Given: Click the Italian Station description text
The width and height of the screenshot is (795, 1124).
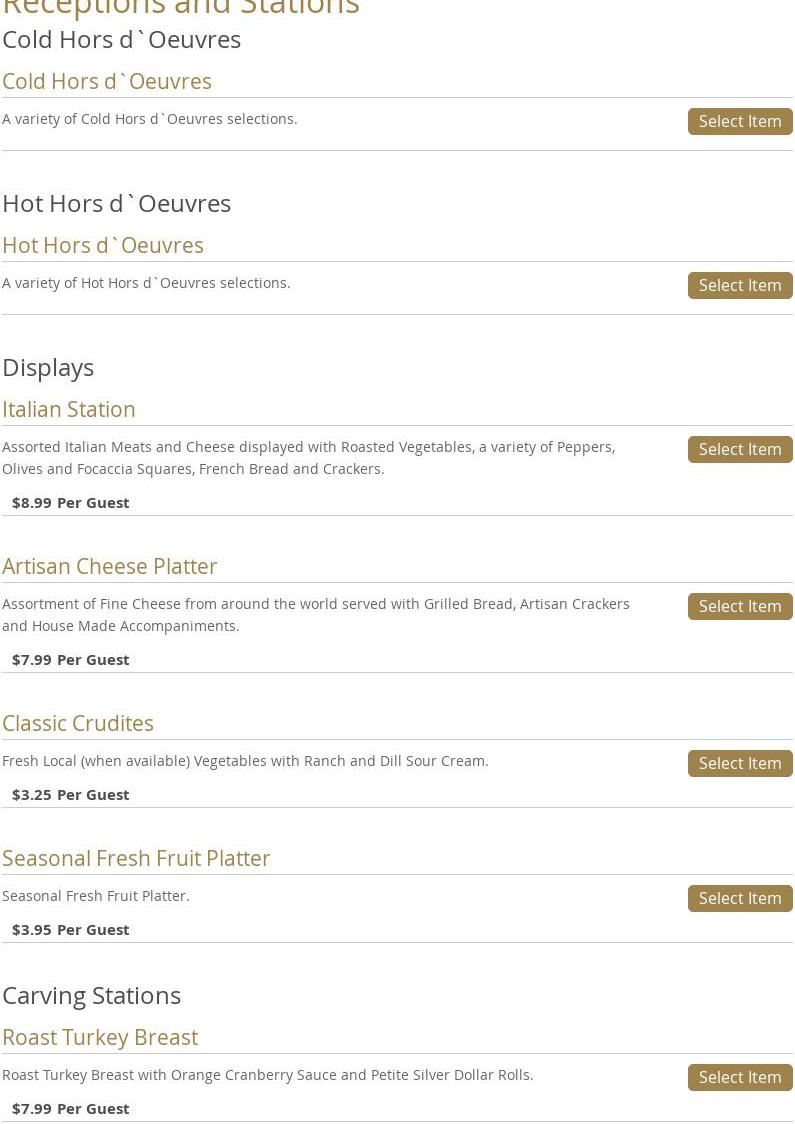Looking at the screenshot, I should [x=308, y=457].
